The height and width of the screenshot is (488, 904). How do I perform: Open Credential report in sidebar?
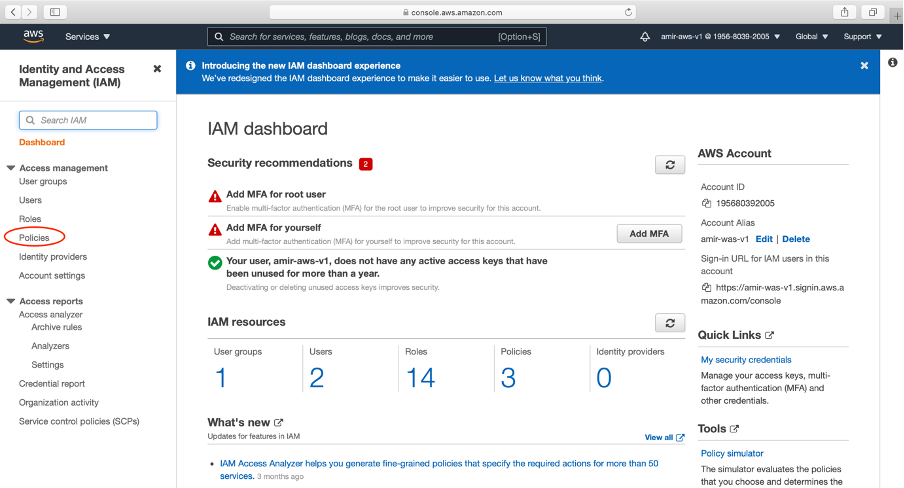click(52, 384)
